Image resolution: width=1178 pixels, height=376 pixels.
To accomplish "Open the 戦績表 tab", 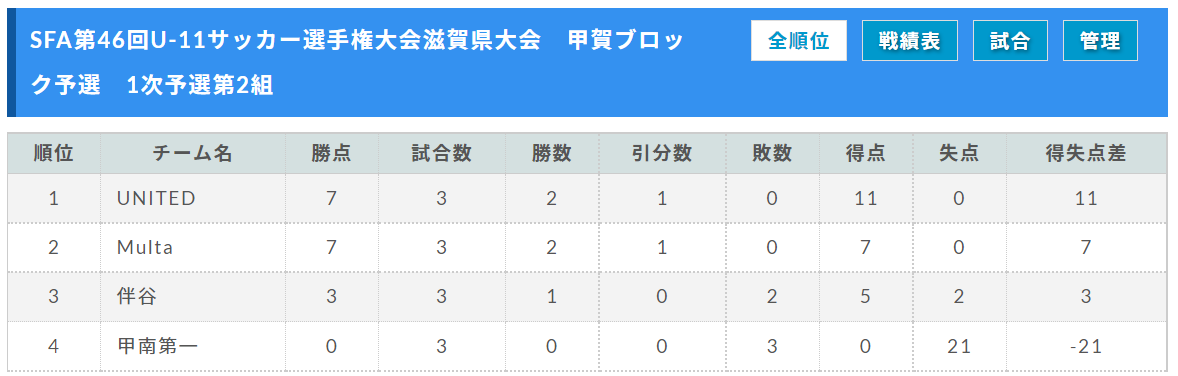I will (x=910, y=41).
